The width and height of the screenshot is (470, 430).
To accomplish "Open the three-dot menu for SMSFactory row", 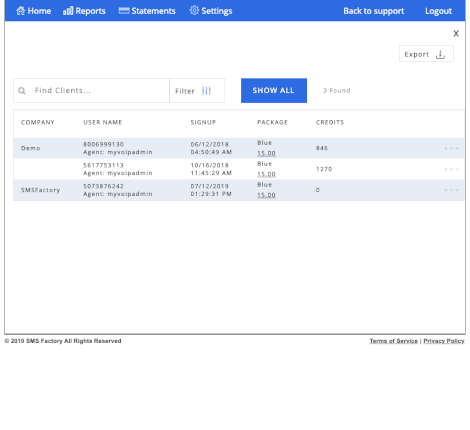I will coord(452,190).
